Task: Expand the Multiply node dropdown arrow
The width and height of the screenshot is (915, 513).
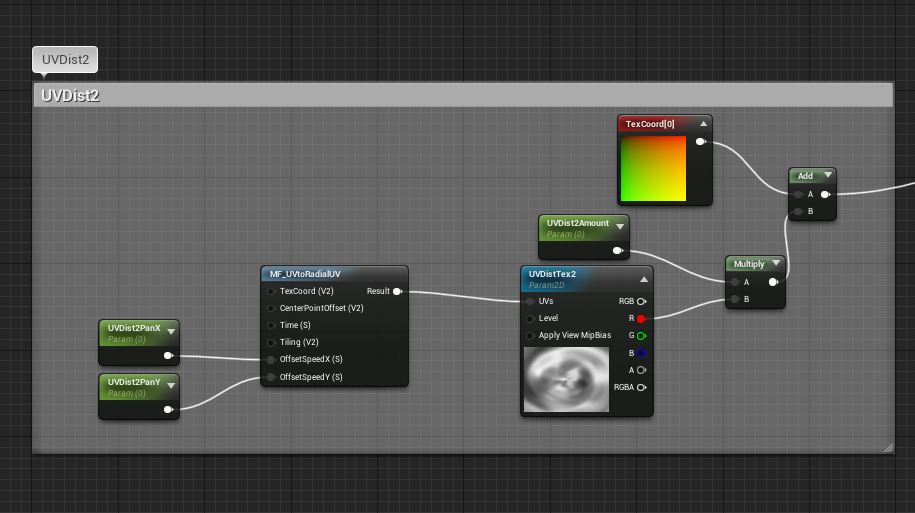Action: pyautogui.click(x=775, y=264)
